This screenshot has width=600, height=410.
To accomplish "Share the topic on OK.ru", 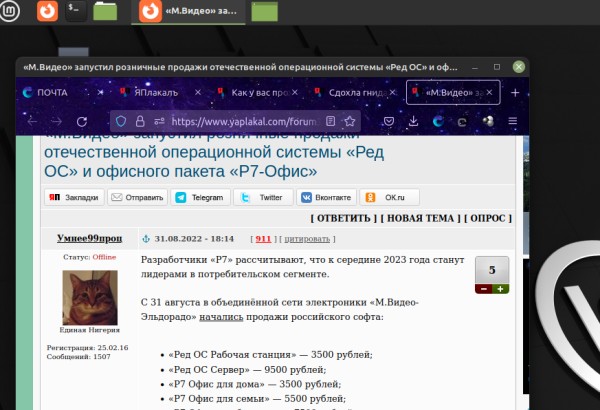I will [390, 197].
